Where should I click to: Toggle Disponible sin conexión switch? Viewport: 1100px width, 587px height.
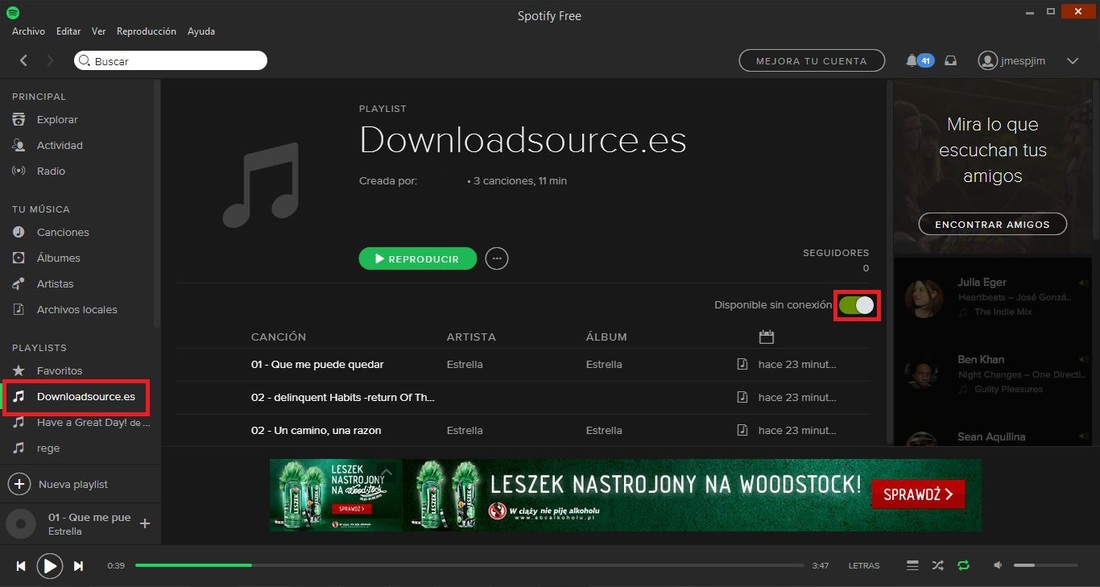point(857,305)
